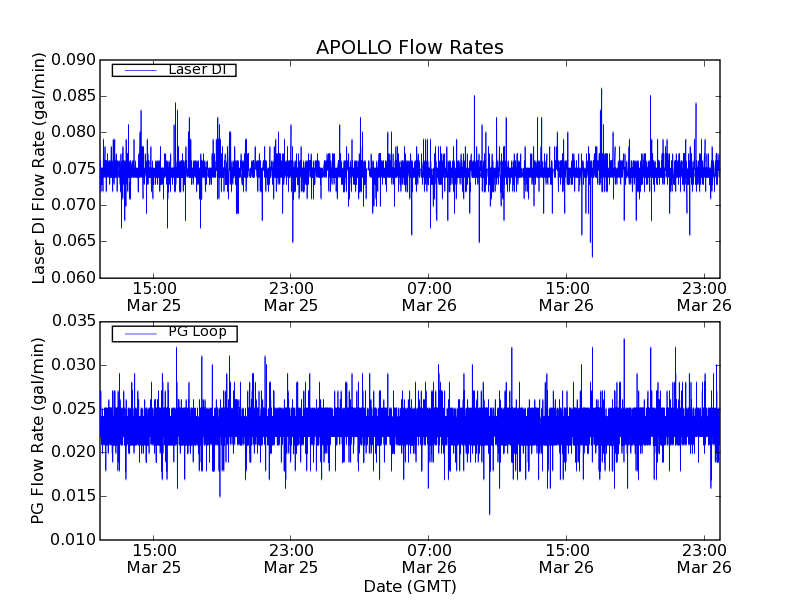Click blue line sample in PG Loop legend
Viewport: 800px width, 600px height.
click(x=138, y=333)
